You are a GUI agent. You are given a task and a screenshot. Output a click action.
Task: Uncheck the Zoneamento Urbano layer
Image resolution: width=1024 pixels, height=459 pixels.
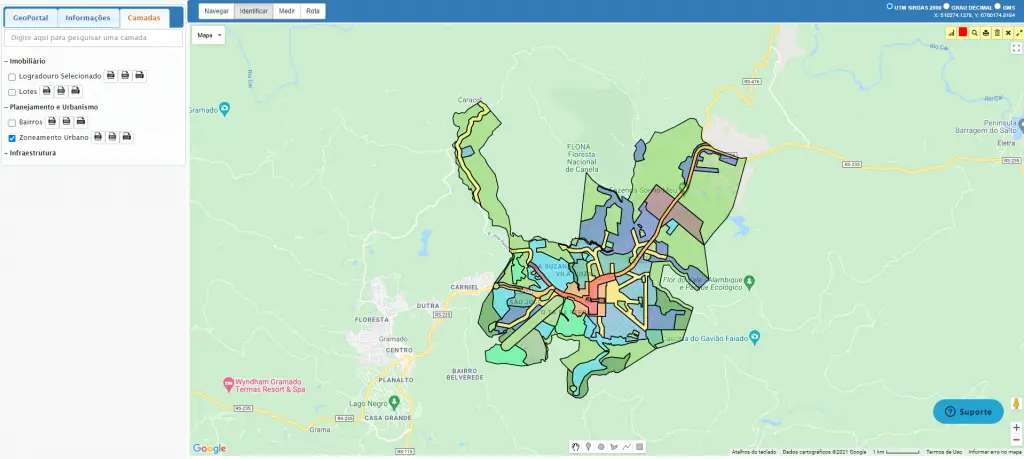(x=12, y=137)
